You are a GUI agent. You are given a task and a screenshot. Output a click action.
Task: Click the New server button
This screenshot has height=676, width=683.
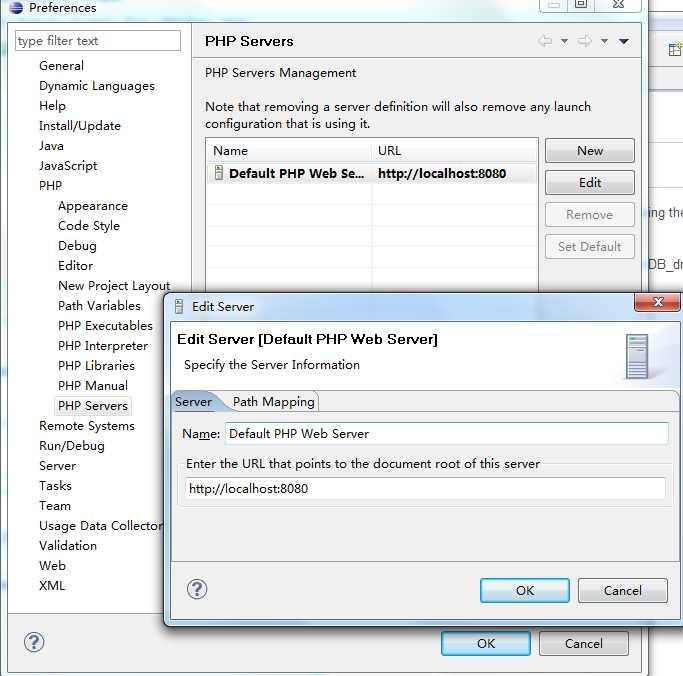(x=590, y=151)
